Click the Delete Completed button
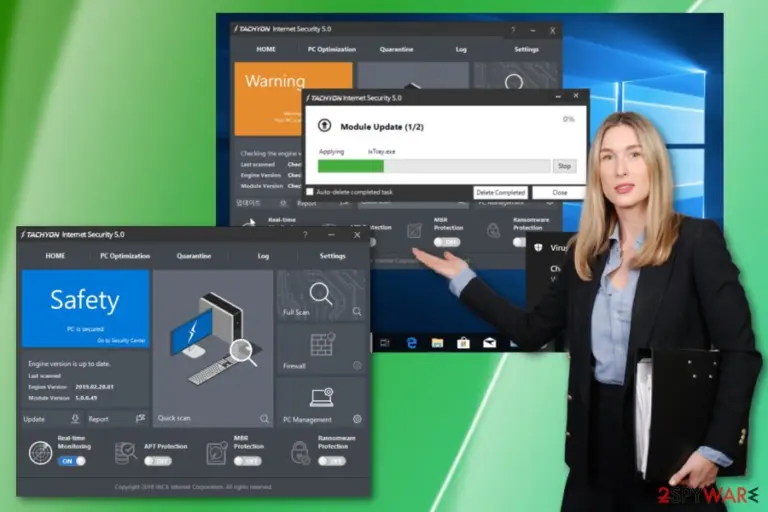 pos(501,193)
